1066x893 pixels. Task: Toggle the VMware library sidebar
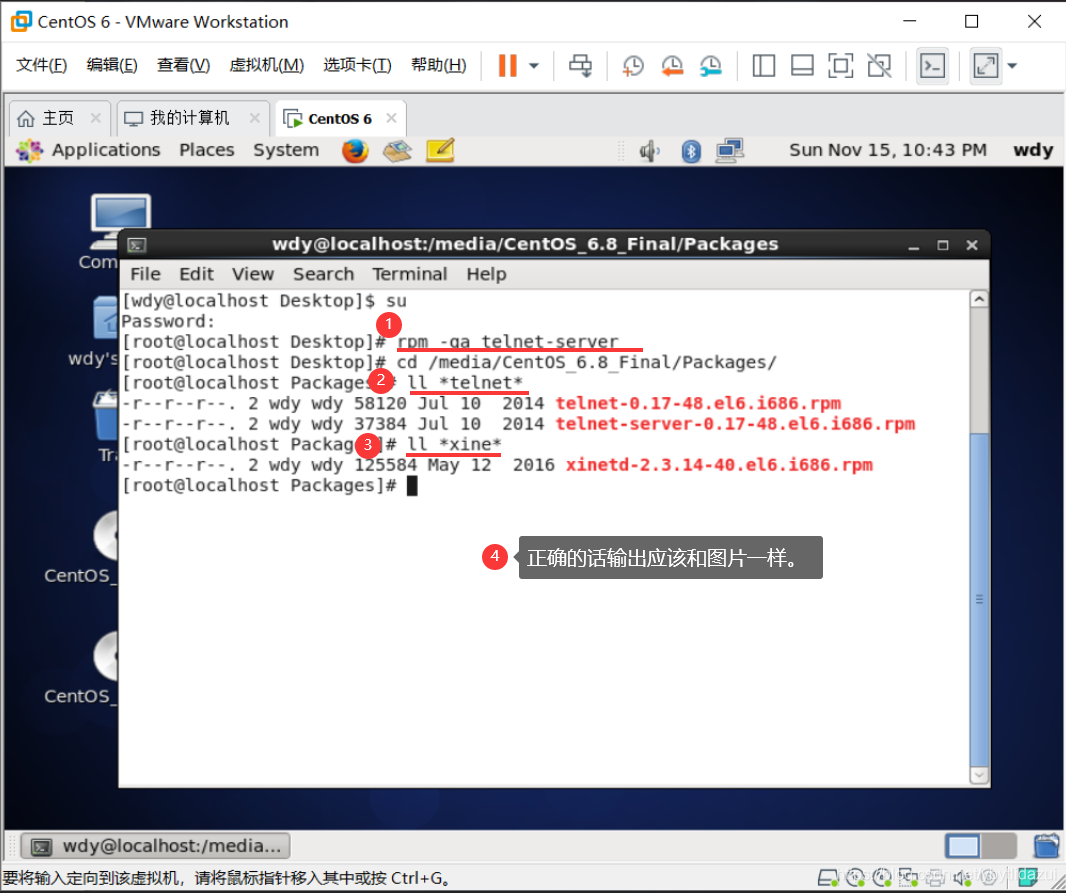pos(763,65)
